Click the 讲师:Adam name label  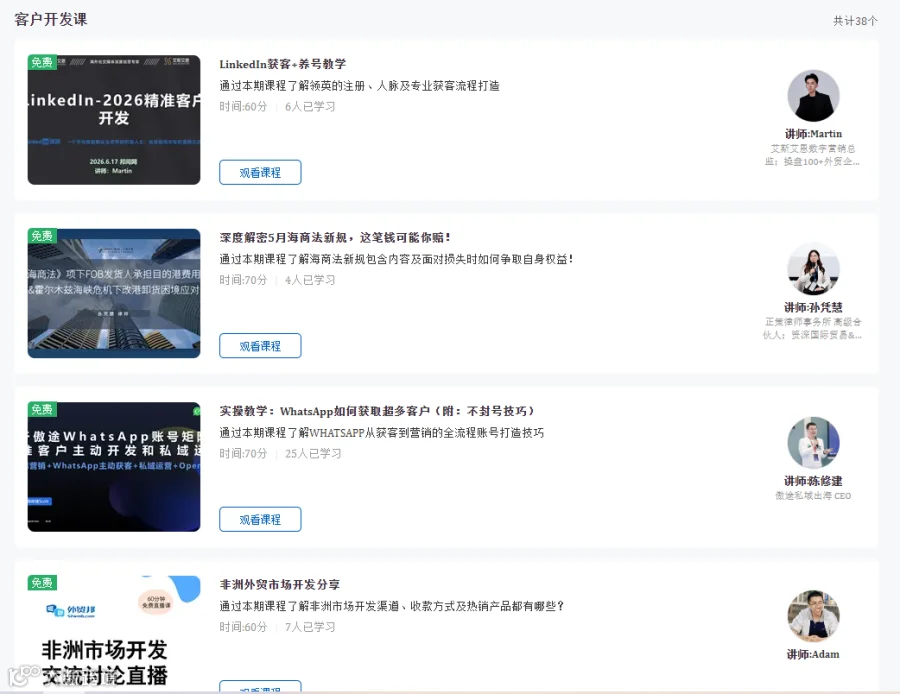pyautogui.click(x=813, y=654)
